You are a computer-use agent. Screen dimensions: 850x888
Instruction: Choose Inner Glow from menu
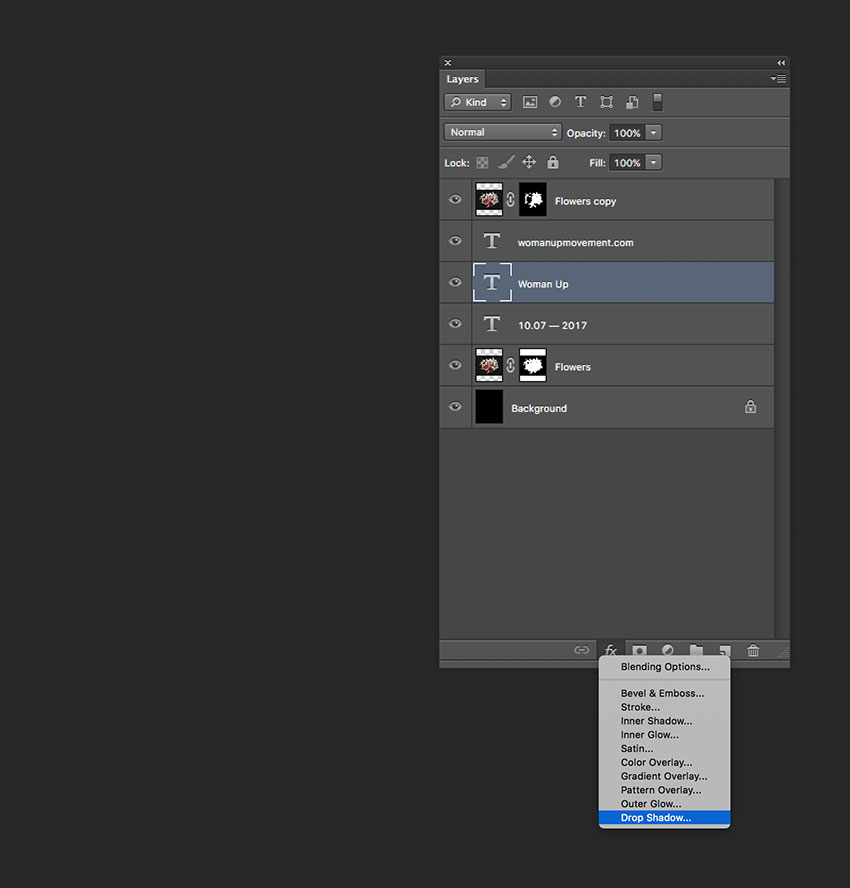coord(664,735)
